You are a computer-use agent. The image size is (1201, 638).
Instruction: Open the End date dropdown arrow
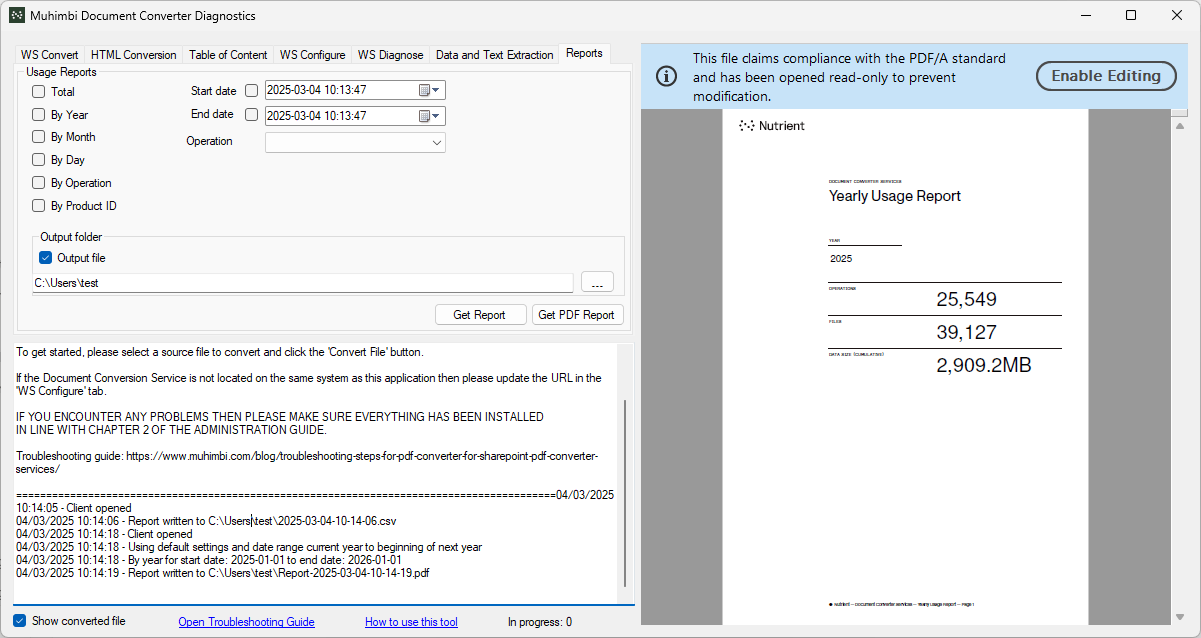[x=434, y=115]
